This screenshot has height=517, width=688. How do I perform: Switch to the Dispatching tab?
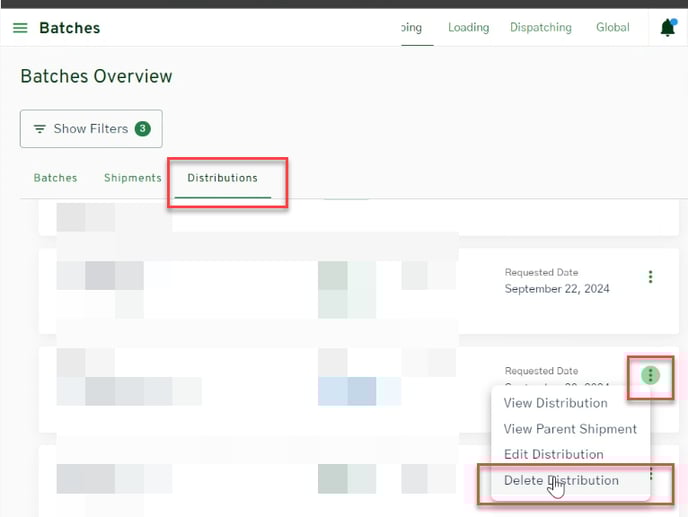(540, 28)
